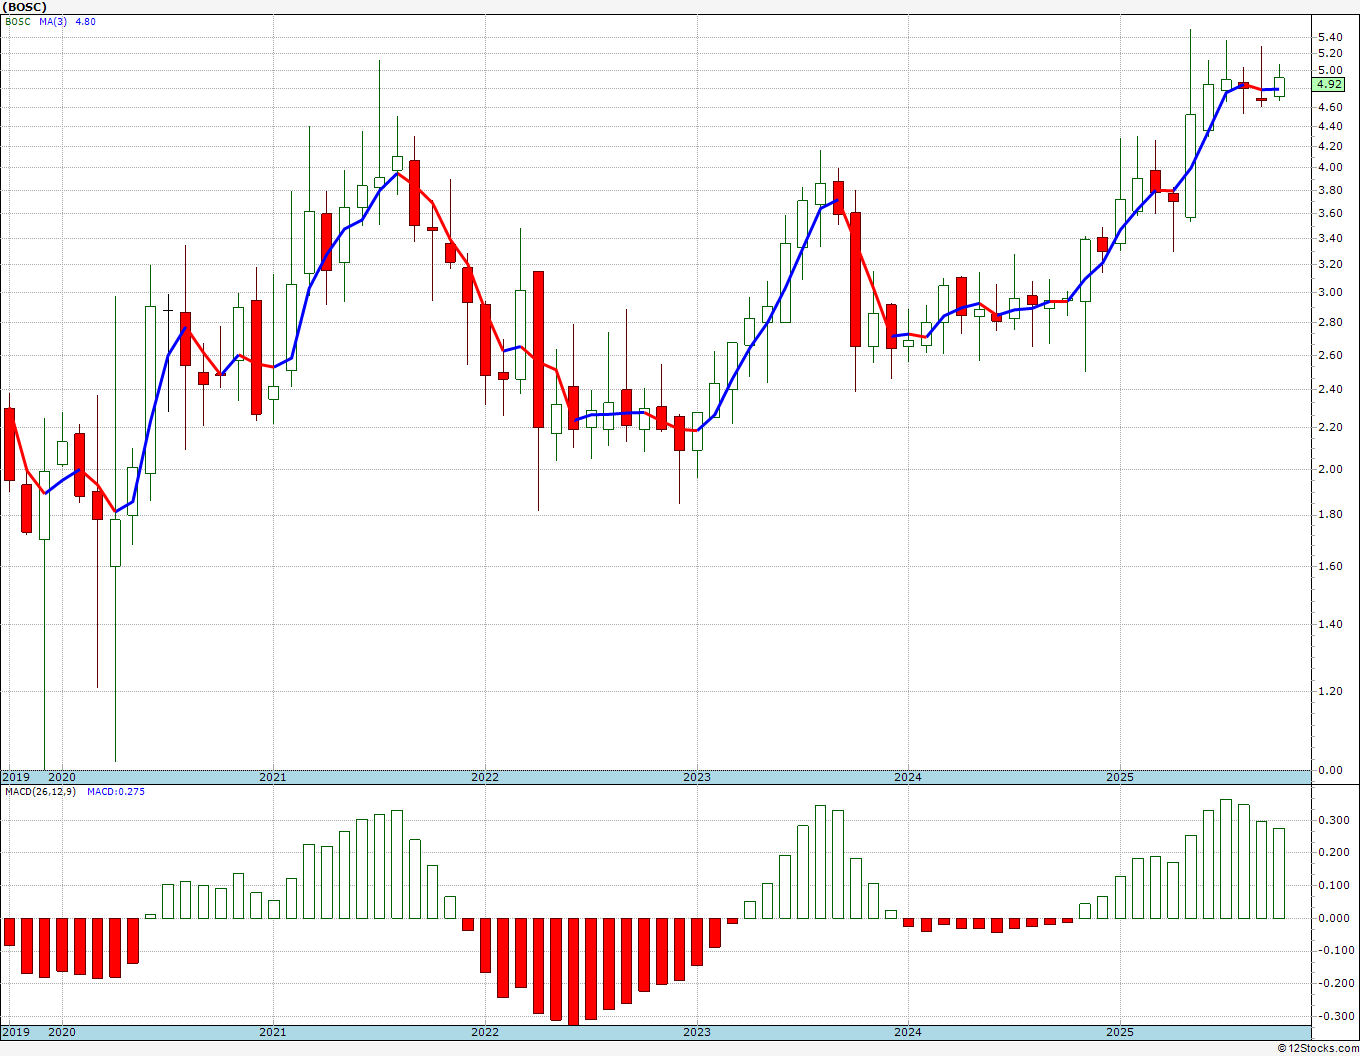Select 2021 on the price chart time axis
The height and width of the screenshot is (1056, 1360).
tap(273, 777)
